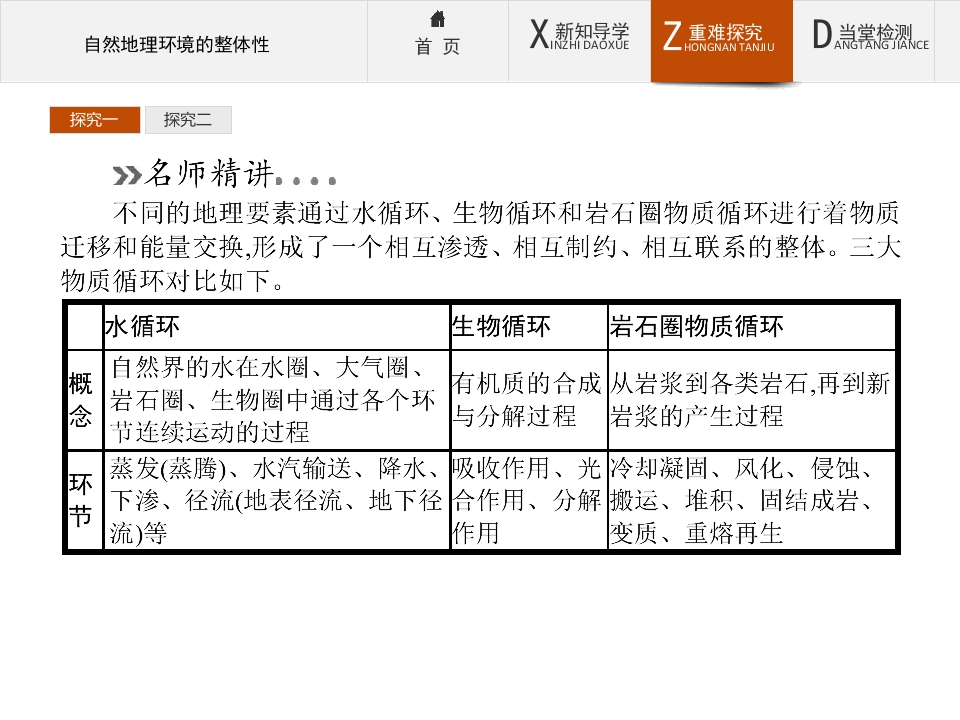The width and height of the screenshot is (960, 720).
Task: Open the 新知导学 section tab
Action: tap(579, 41)
